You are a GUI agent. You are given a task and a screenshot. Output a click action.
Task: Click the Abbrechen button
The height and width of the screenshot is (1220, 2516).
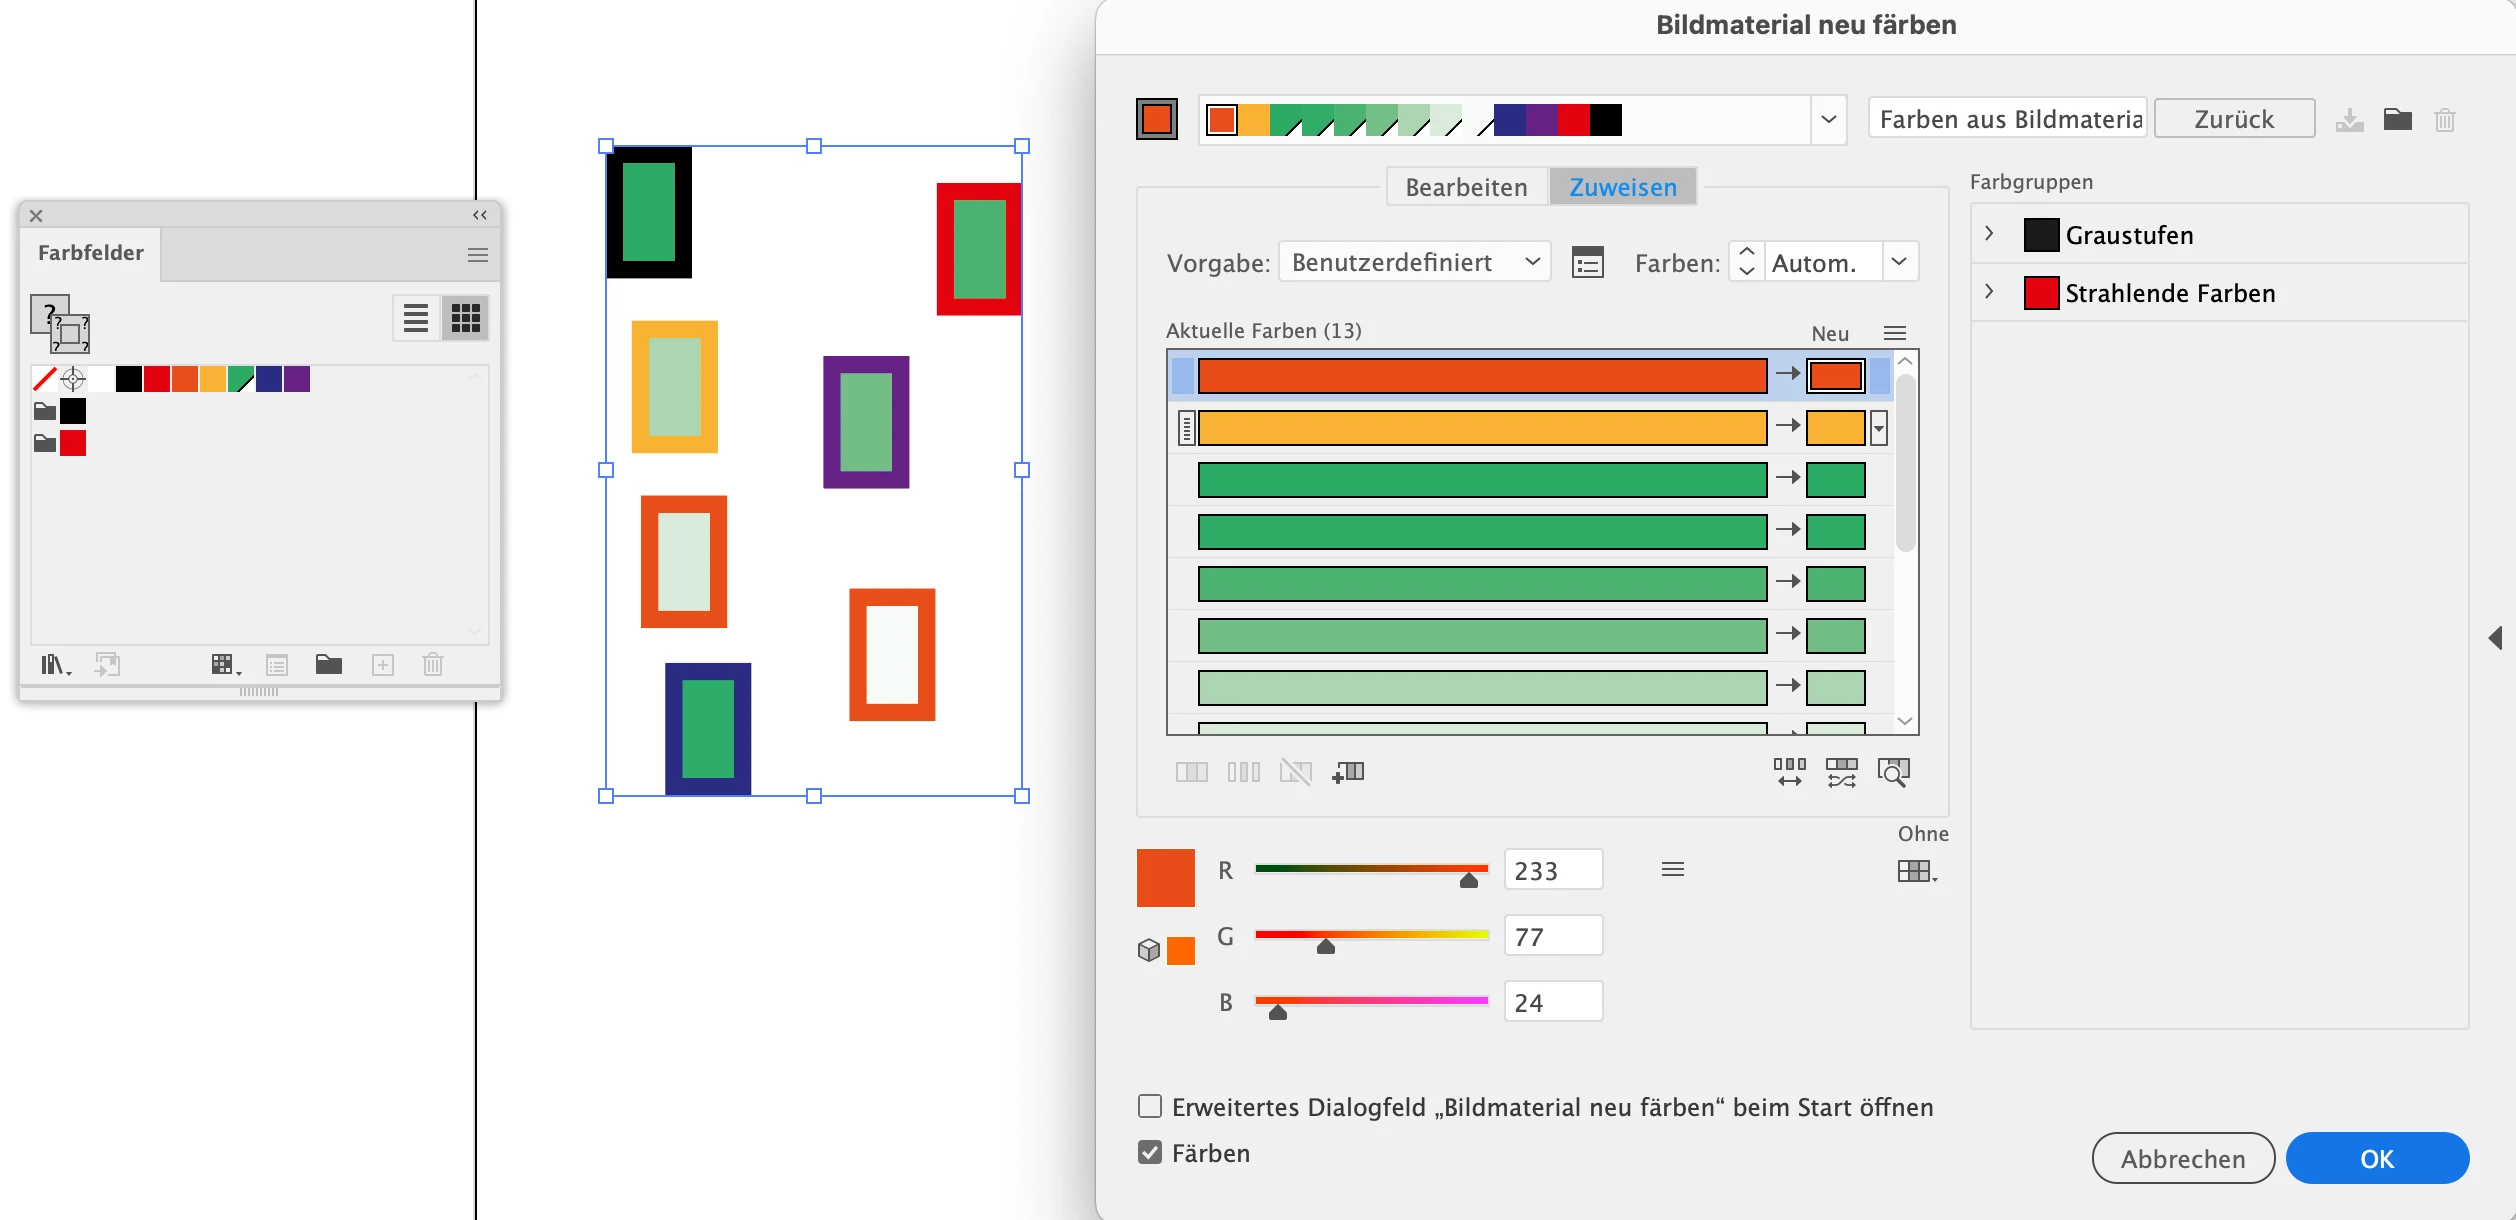pyautogui.click(x=2182, y=1158)
